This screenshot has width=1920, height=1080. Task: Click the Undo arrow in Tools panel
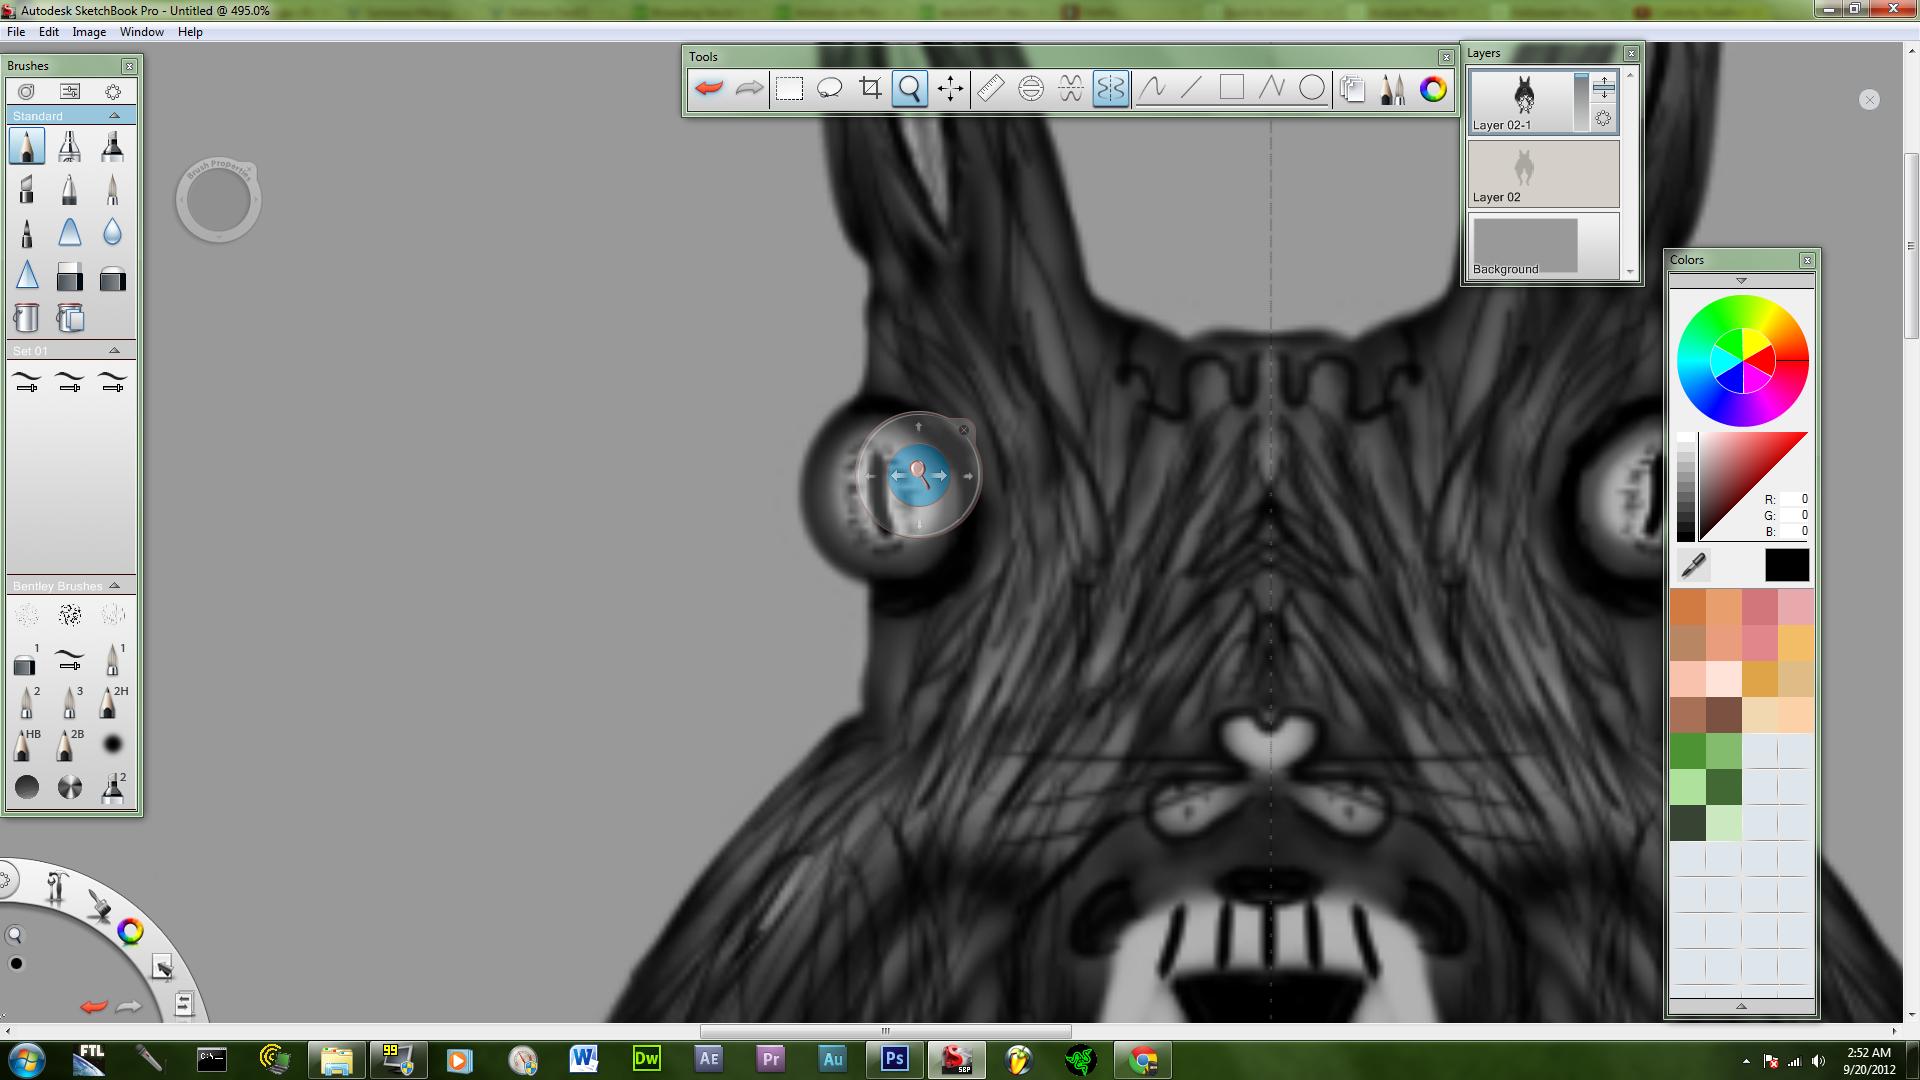(x=709, y=88)
